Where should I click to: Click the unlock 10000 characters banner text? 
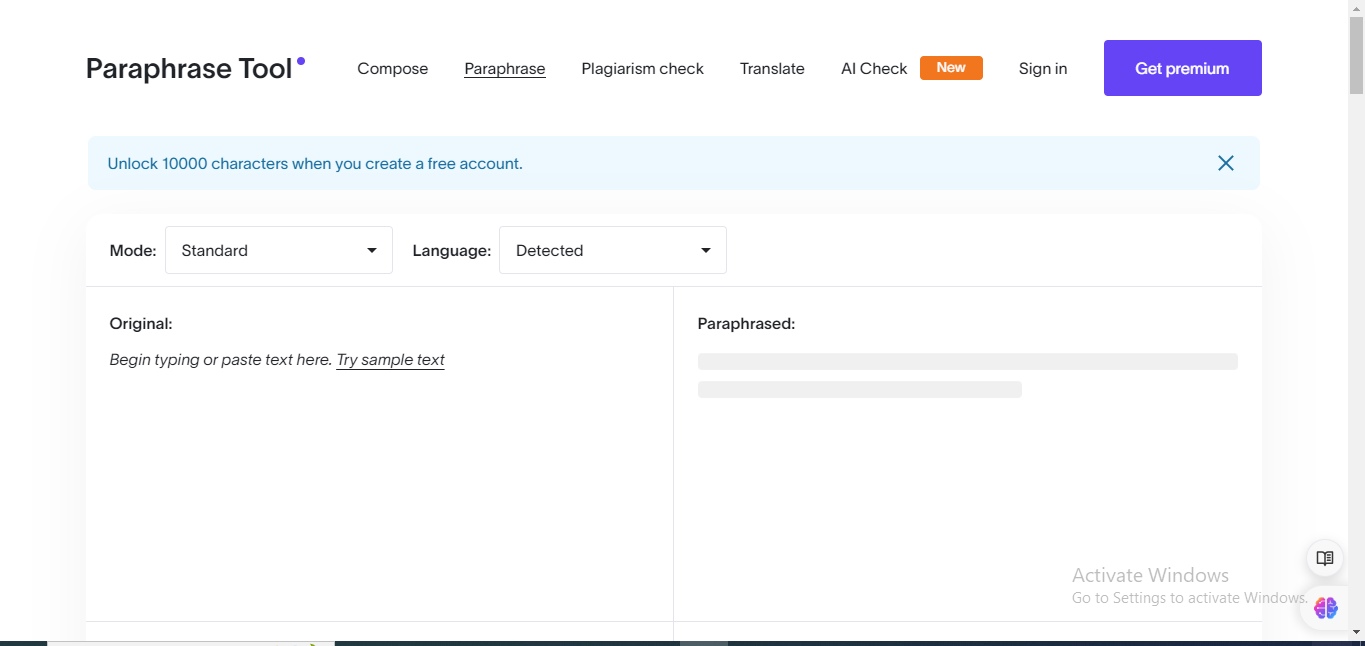[x=315, y=163]
